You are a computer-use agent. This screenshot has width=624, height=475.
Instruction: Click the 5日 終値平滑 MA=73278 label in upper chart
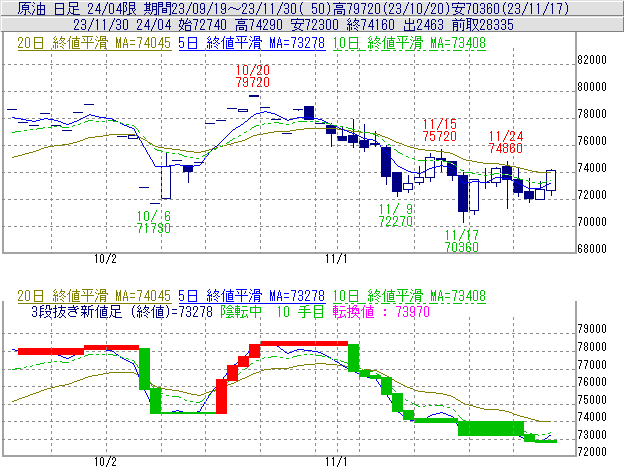click(x=252, y=43)
